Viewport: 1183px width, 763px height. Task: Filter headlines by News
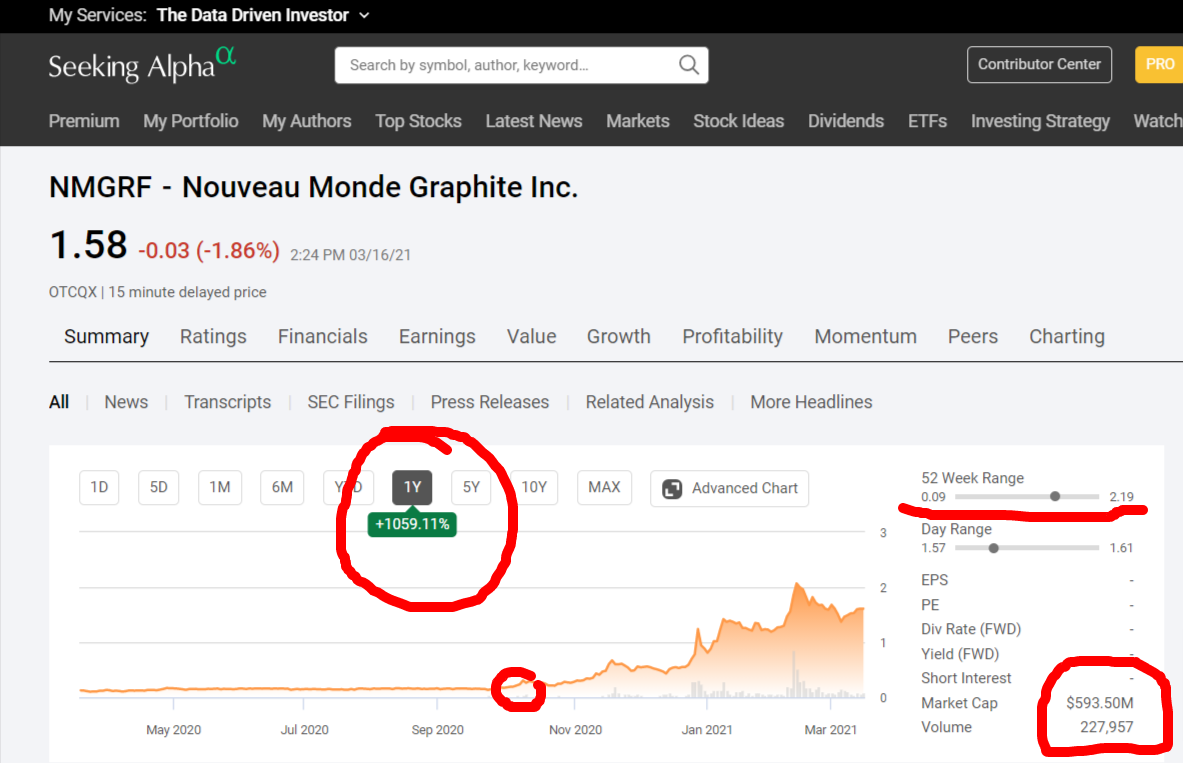click(126, 402)
